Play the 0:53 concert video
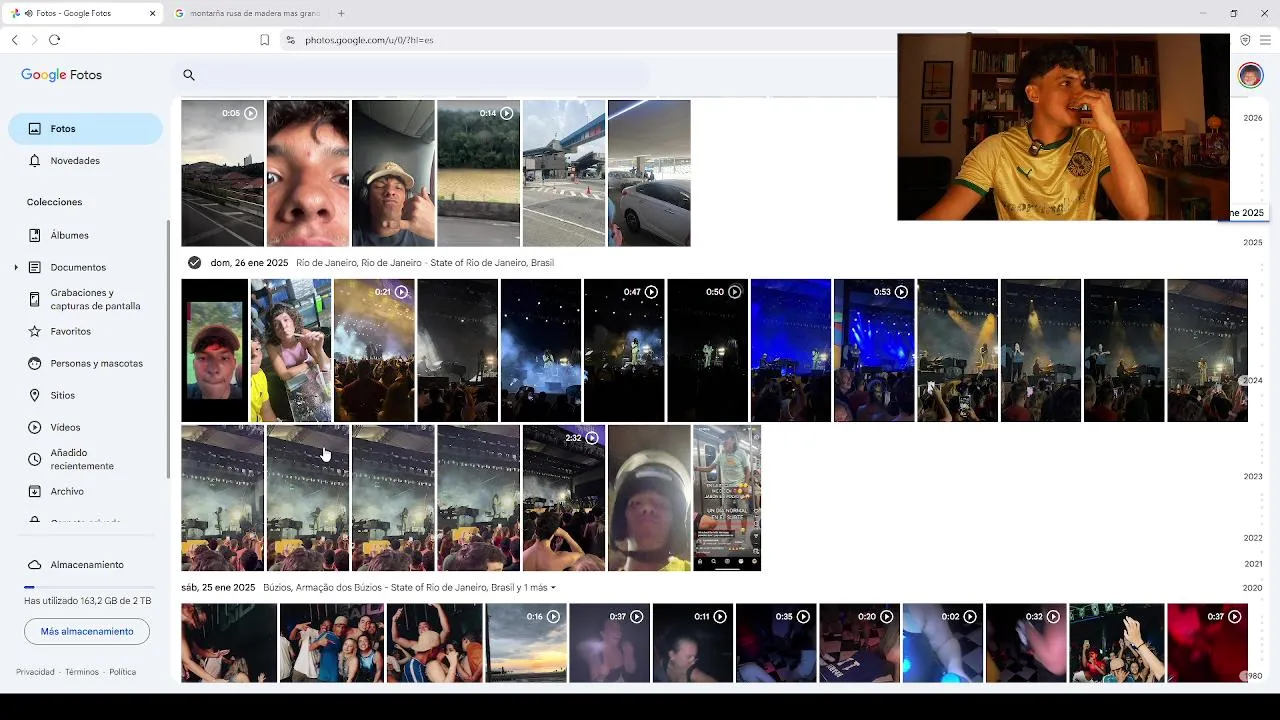The image size is (1280, 720). point(874,350)
